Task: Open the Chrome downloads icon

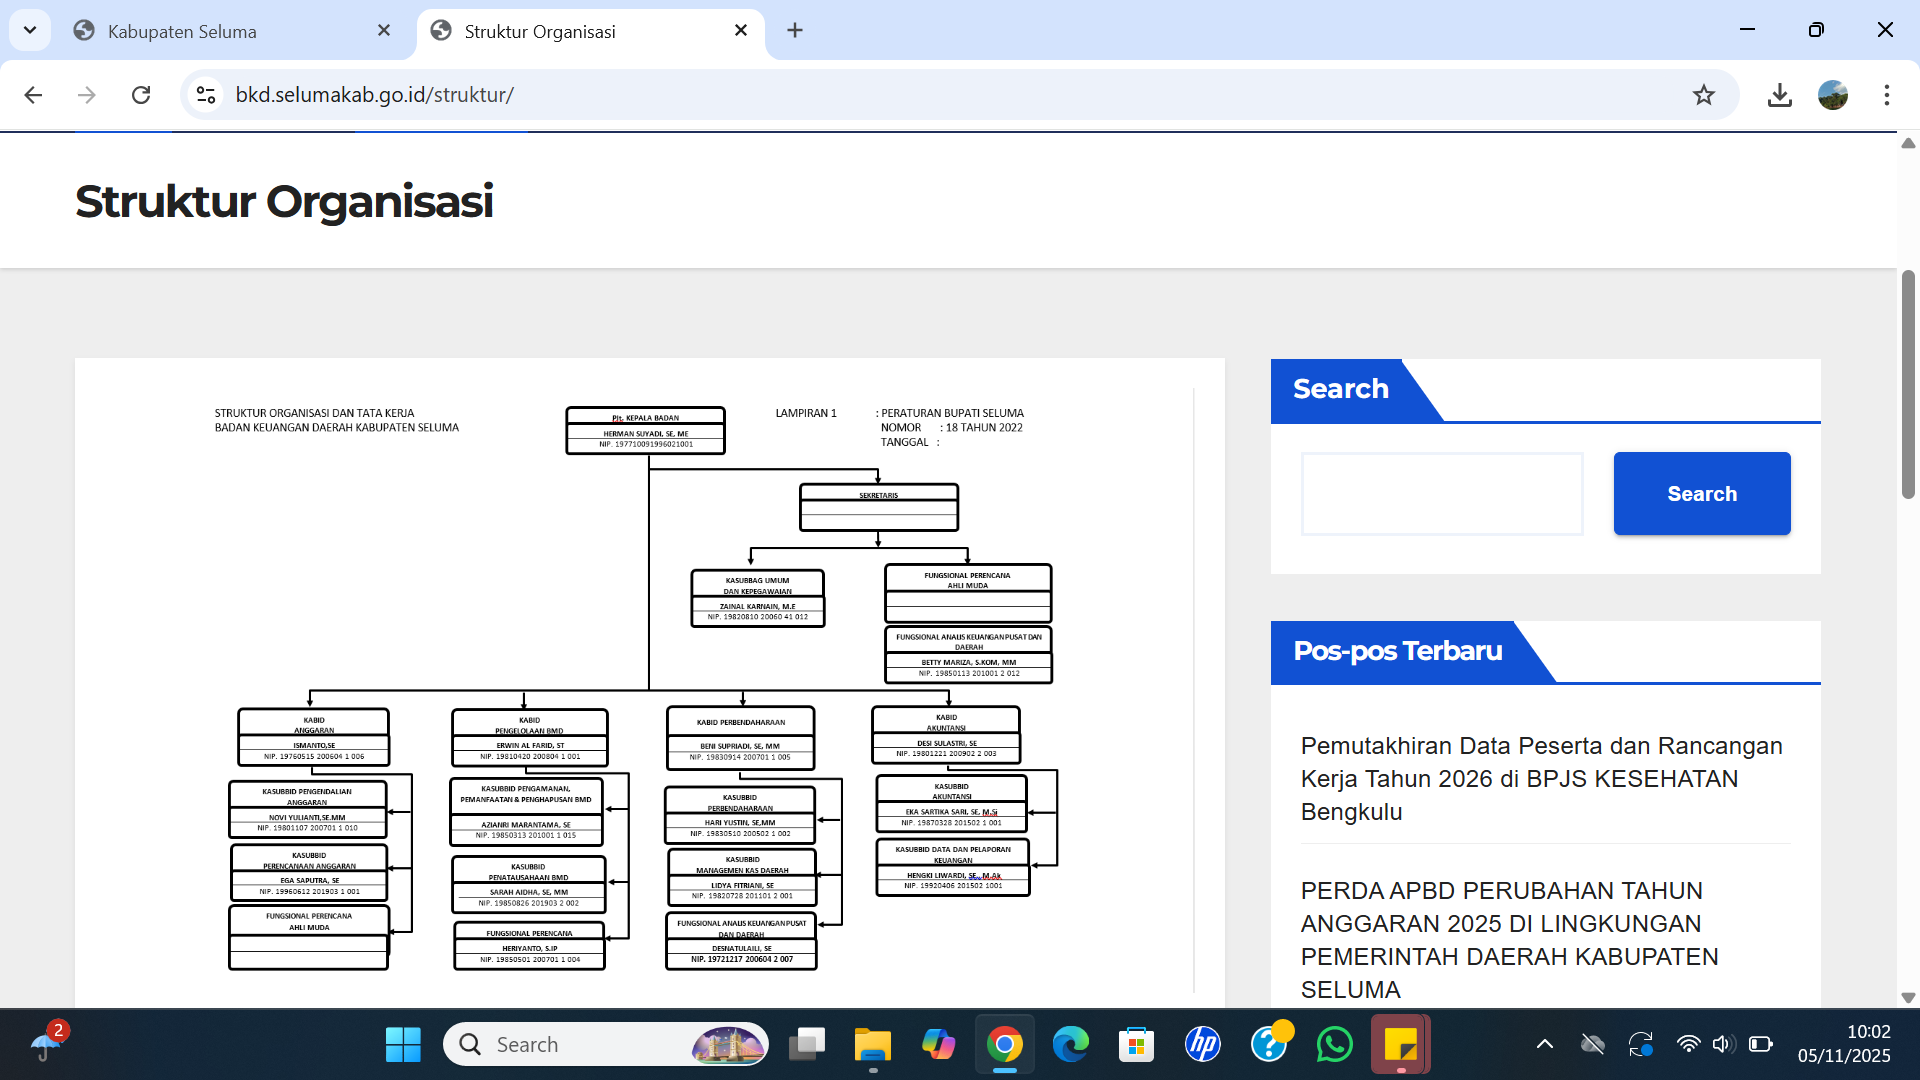Action: click(1779, 95)
